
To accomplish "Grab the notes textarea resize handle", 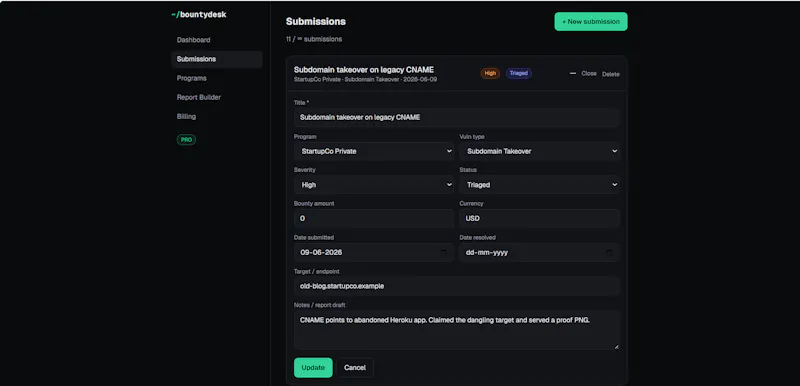I will (616, 347).
